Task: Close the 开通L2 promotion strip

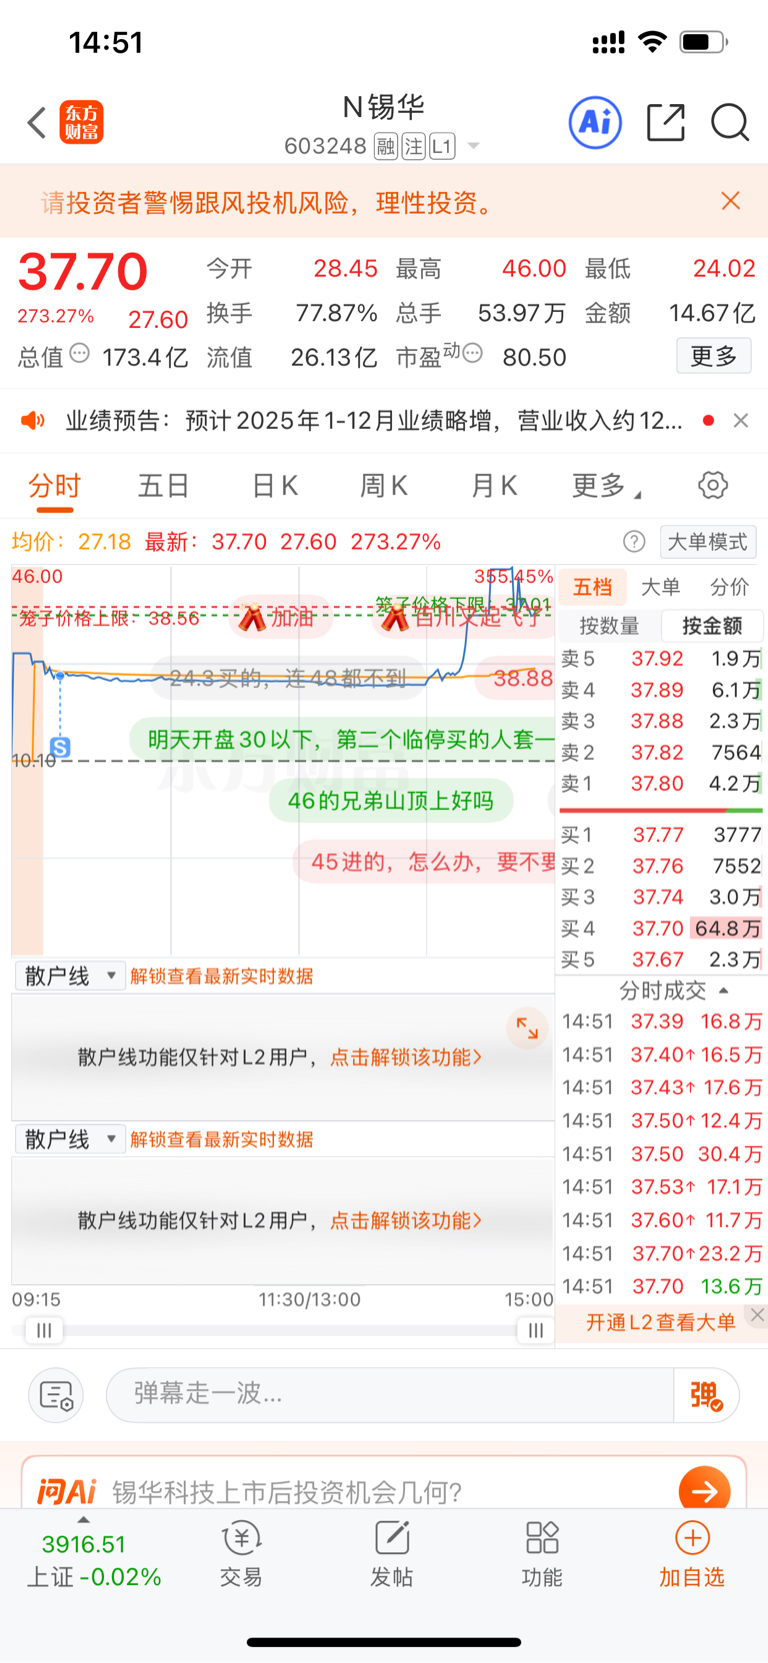Action: 757,1314
